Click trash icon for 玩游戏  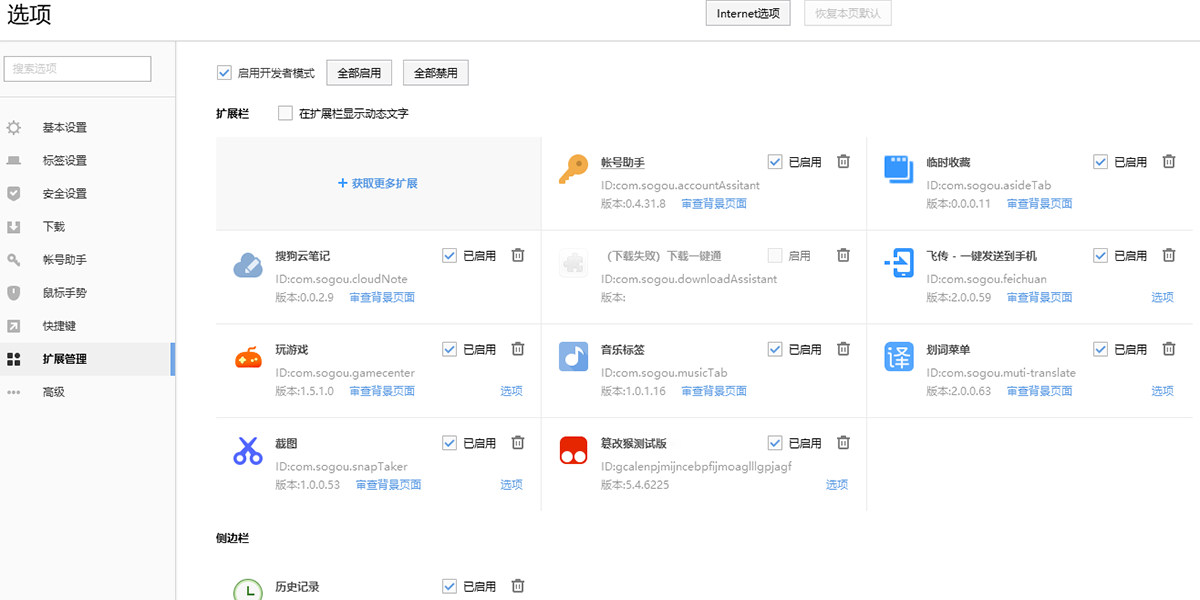point(518,349)
